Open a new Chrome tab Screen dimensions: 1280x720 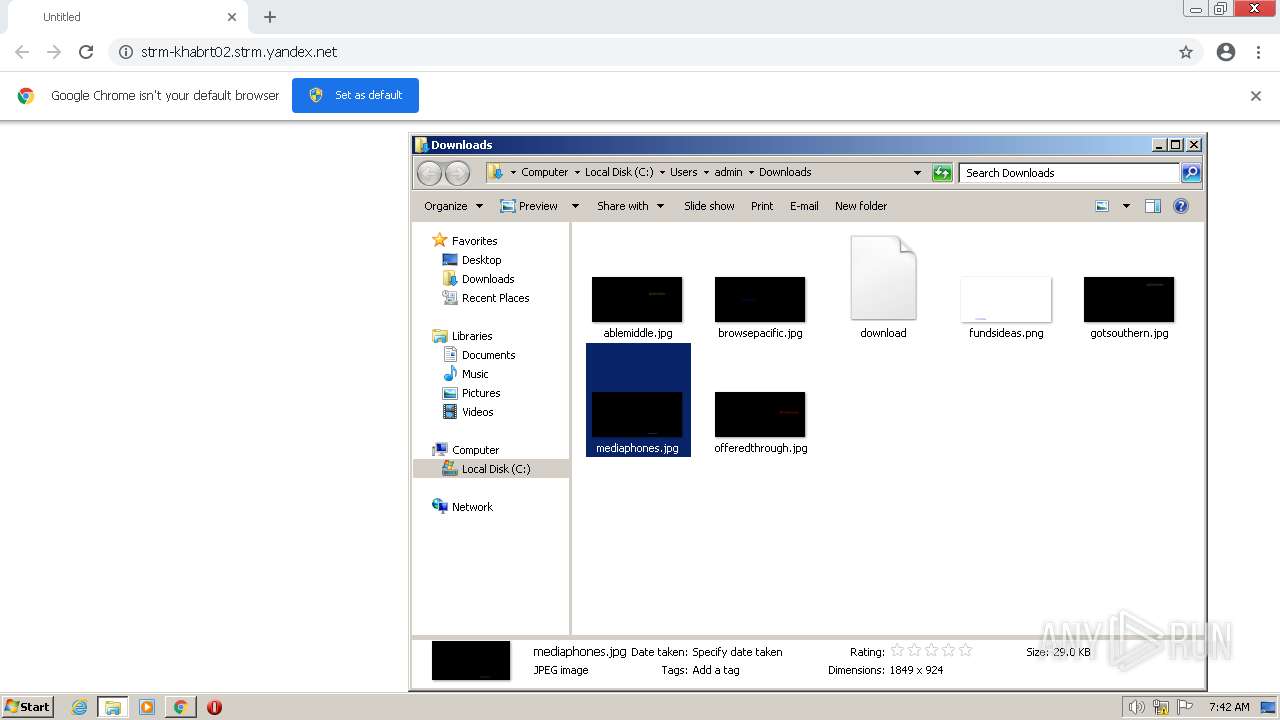270,17
